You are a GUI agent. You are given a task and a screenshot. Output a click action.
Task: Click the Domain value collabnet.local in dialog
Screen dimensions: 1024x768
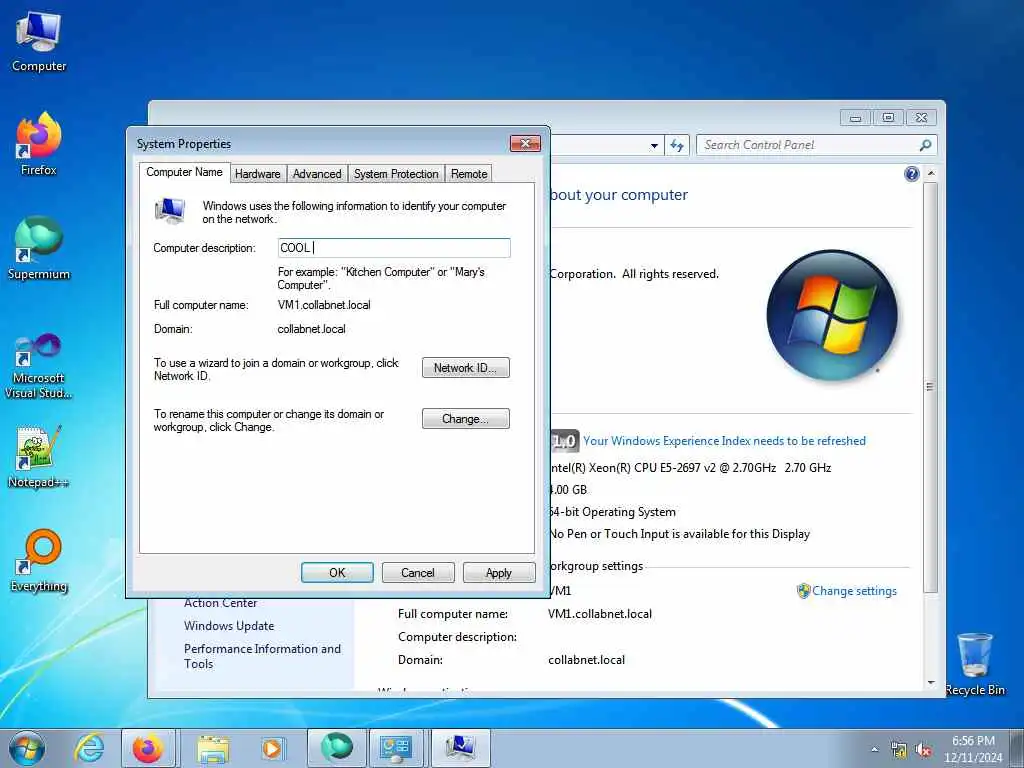312,329
